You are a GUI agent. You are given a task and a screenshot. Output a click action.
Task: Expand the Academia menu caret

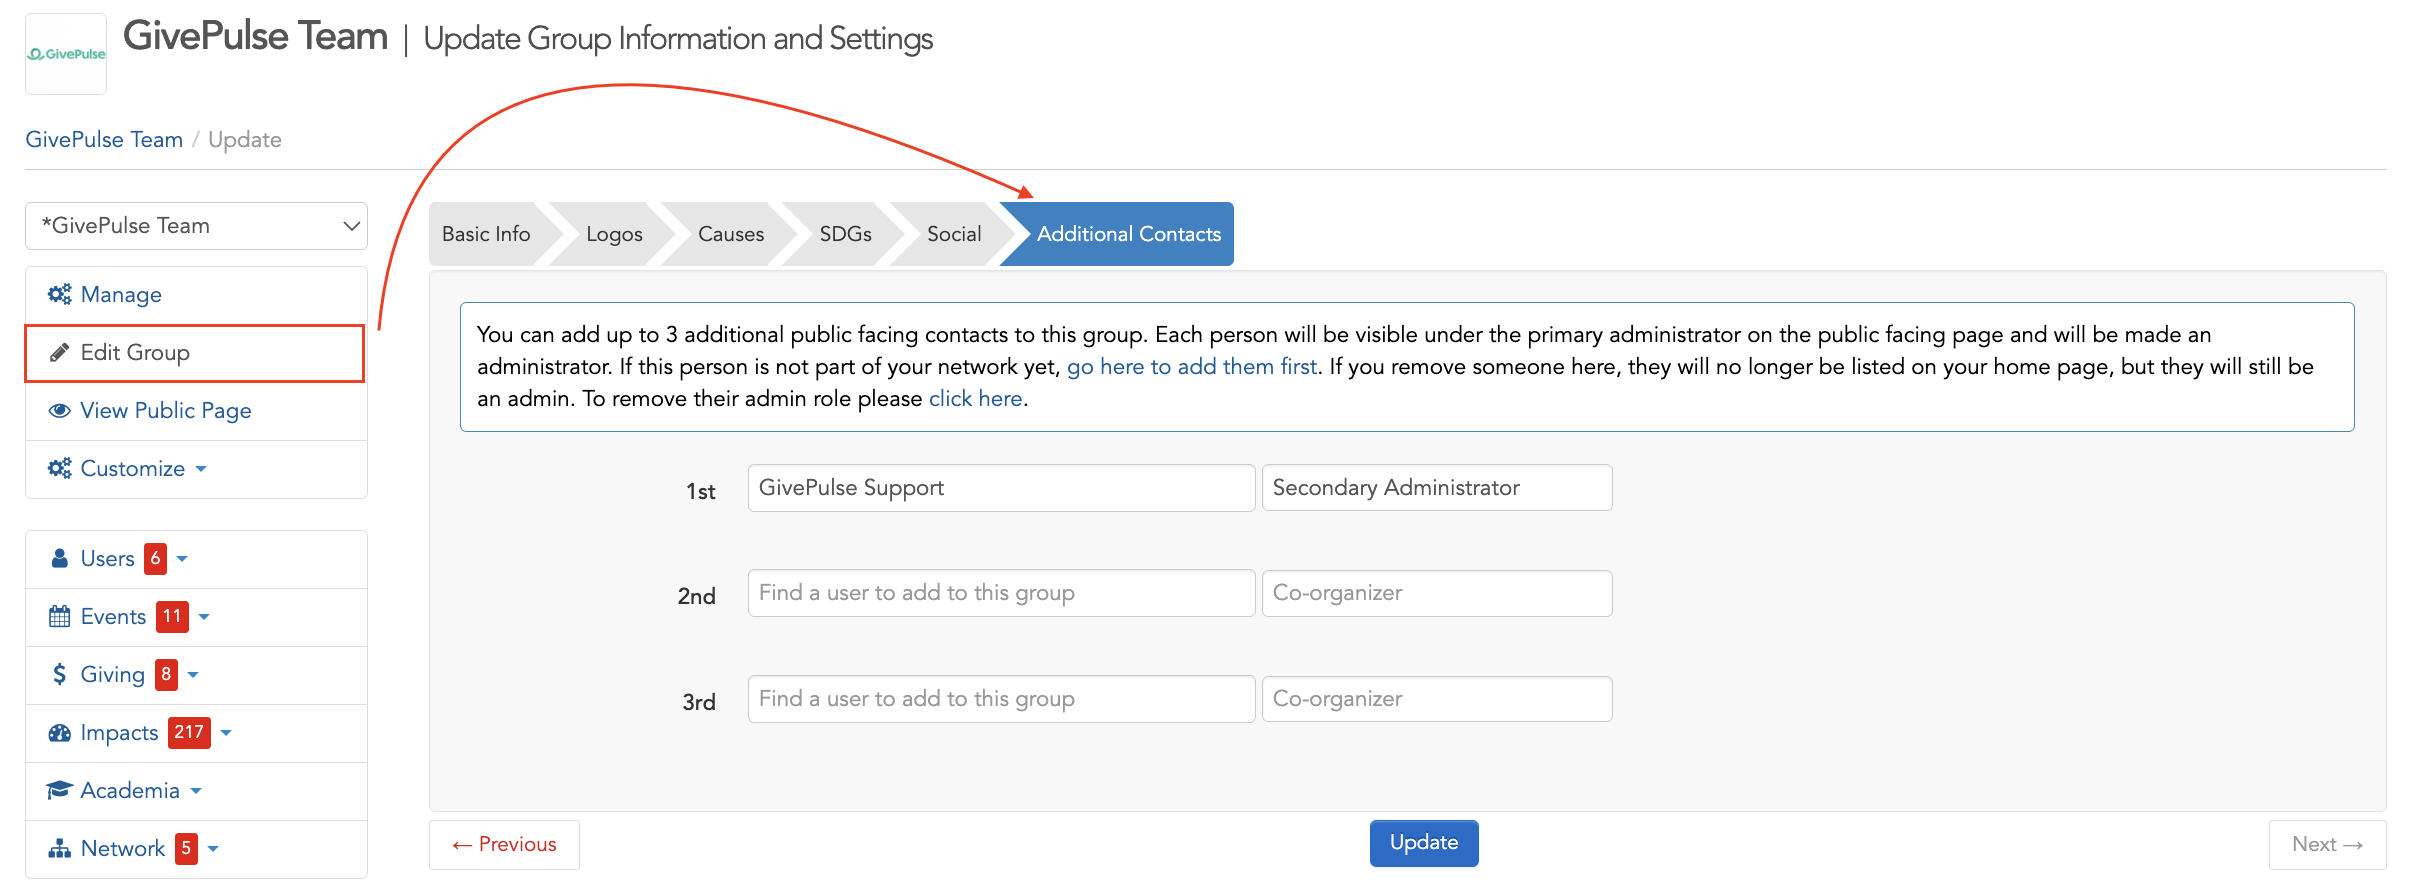196,791
